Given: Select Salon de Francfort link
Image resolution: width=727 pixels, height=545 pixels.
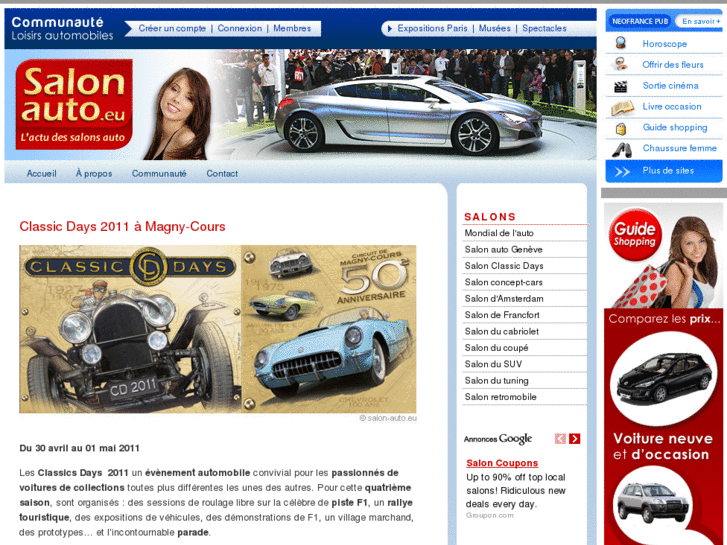Looking at the screenshot, I should 502,315.
